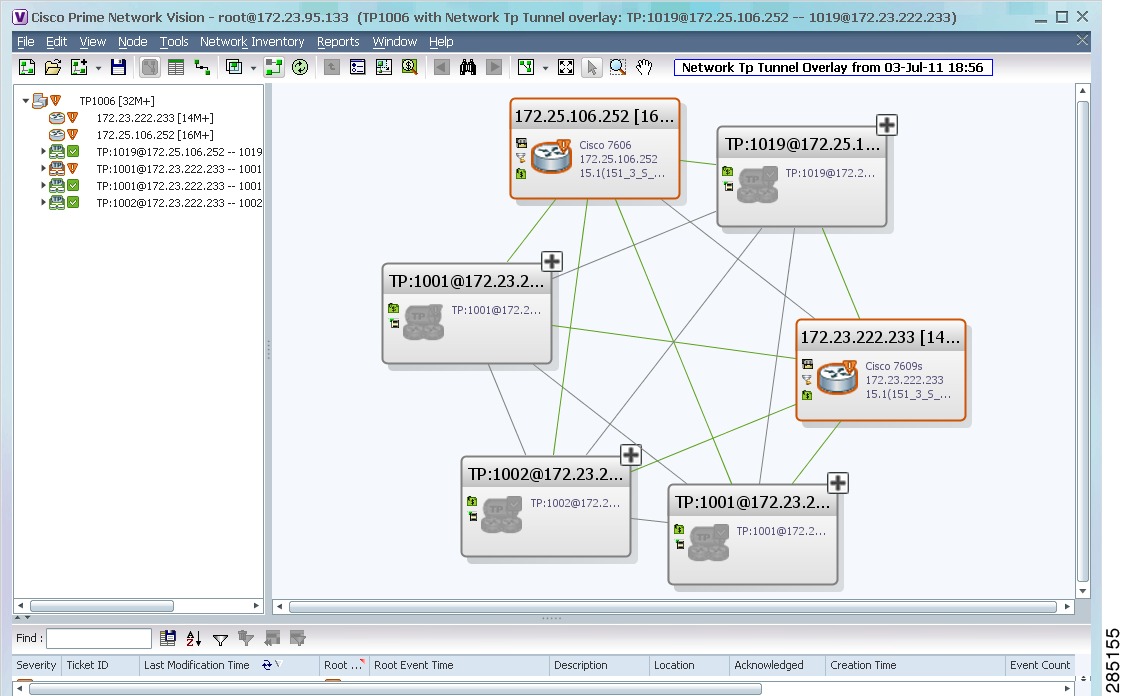
Task: Select 172.23.222.233 [14M+] in the tree
Action: [155, 118]
